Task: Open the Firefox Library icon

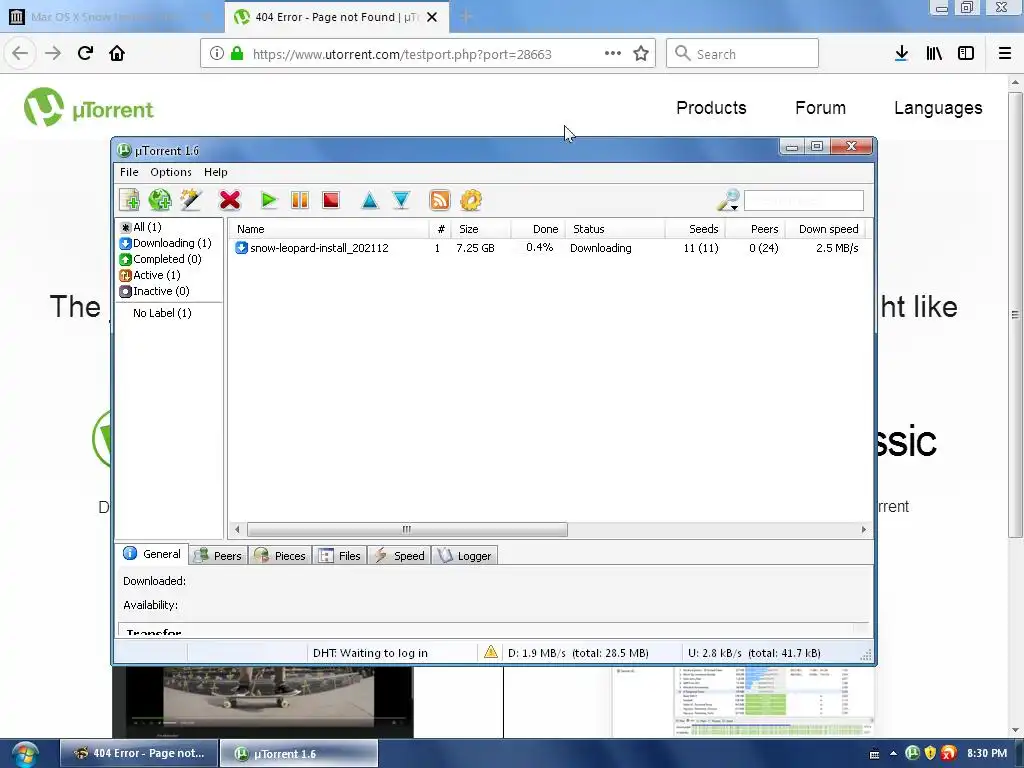Action: click(x=934, y=54)
